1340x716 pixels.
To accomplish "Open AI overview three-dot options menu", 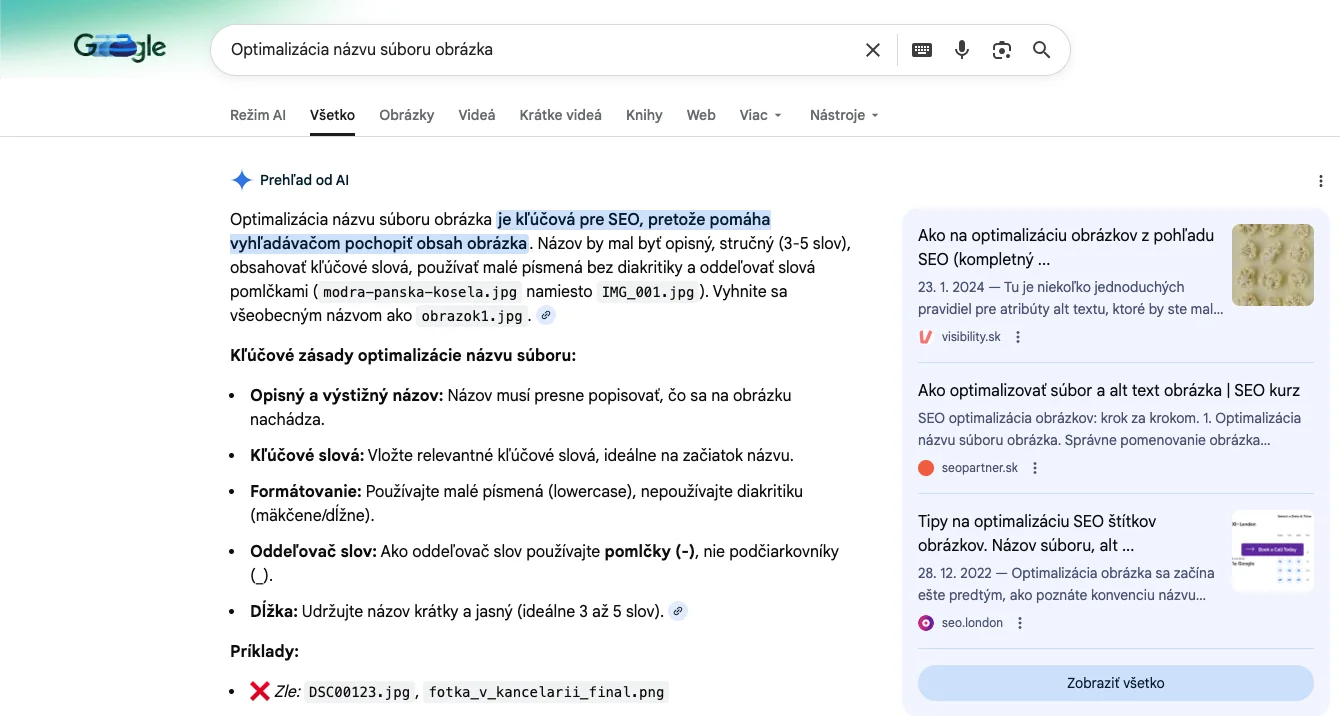I will [1322, 181].
